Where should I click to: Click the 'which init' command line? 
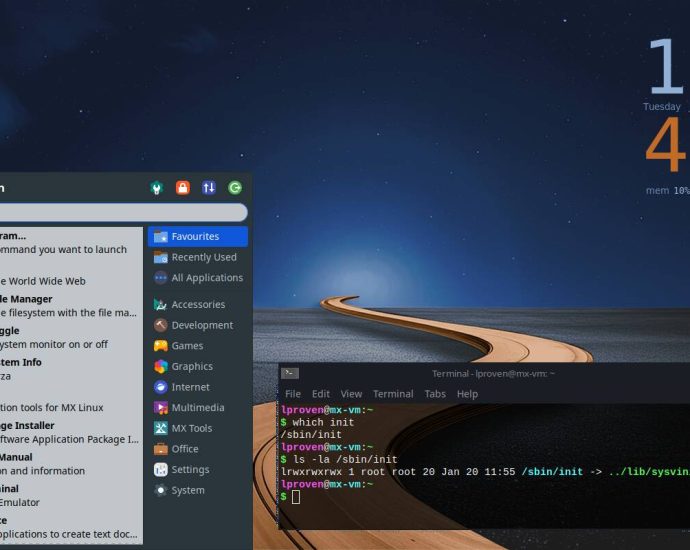click(x=317, y=422)
